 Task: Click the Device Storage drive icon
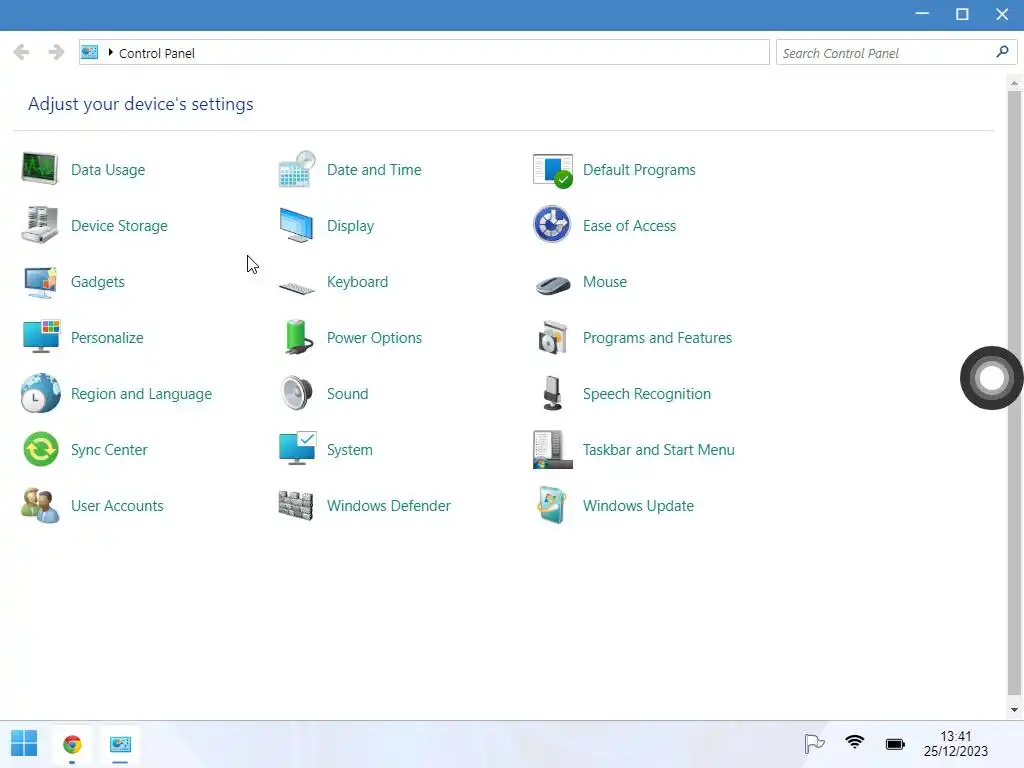point(40,225)
